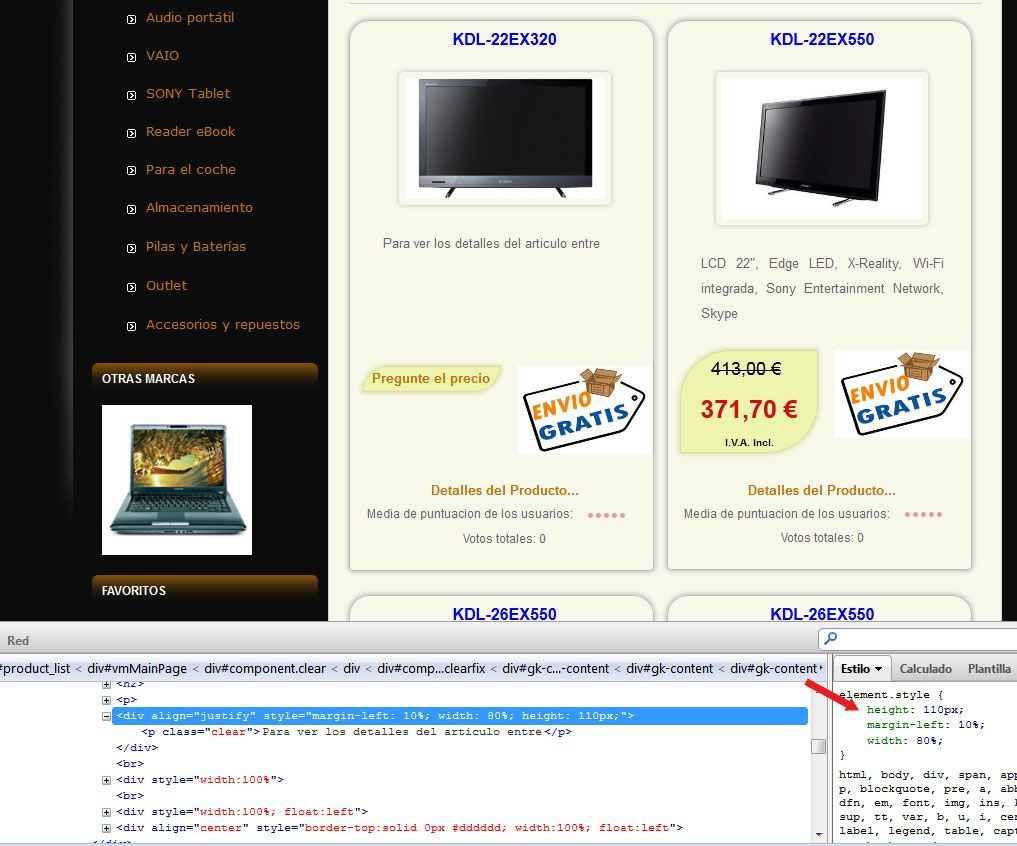Viewport: 1017px width, 846px height.
Task: Click the laptop image under Otras Marcas
Action: (x=177, y=480)
